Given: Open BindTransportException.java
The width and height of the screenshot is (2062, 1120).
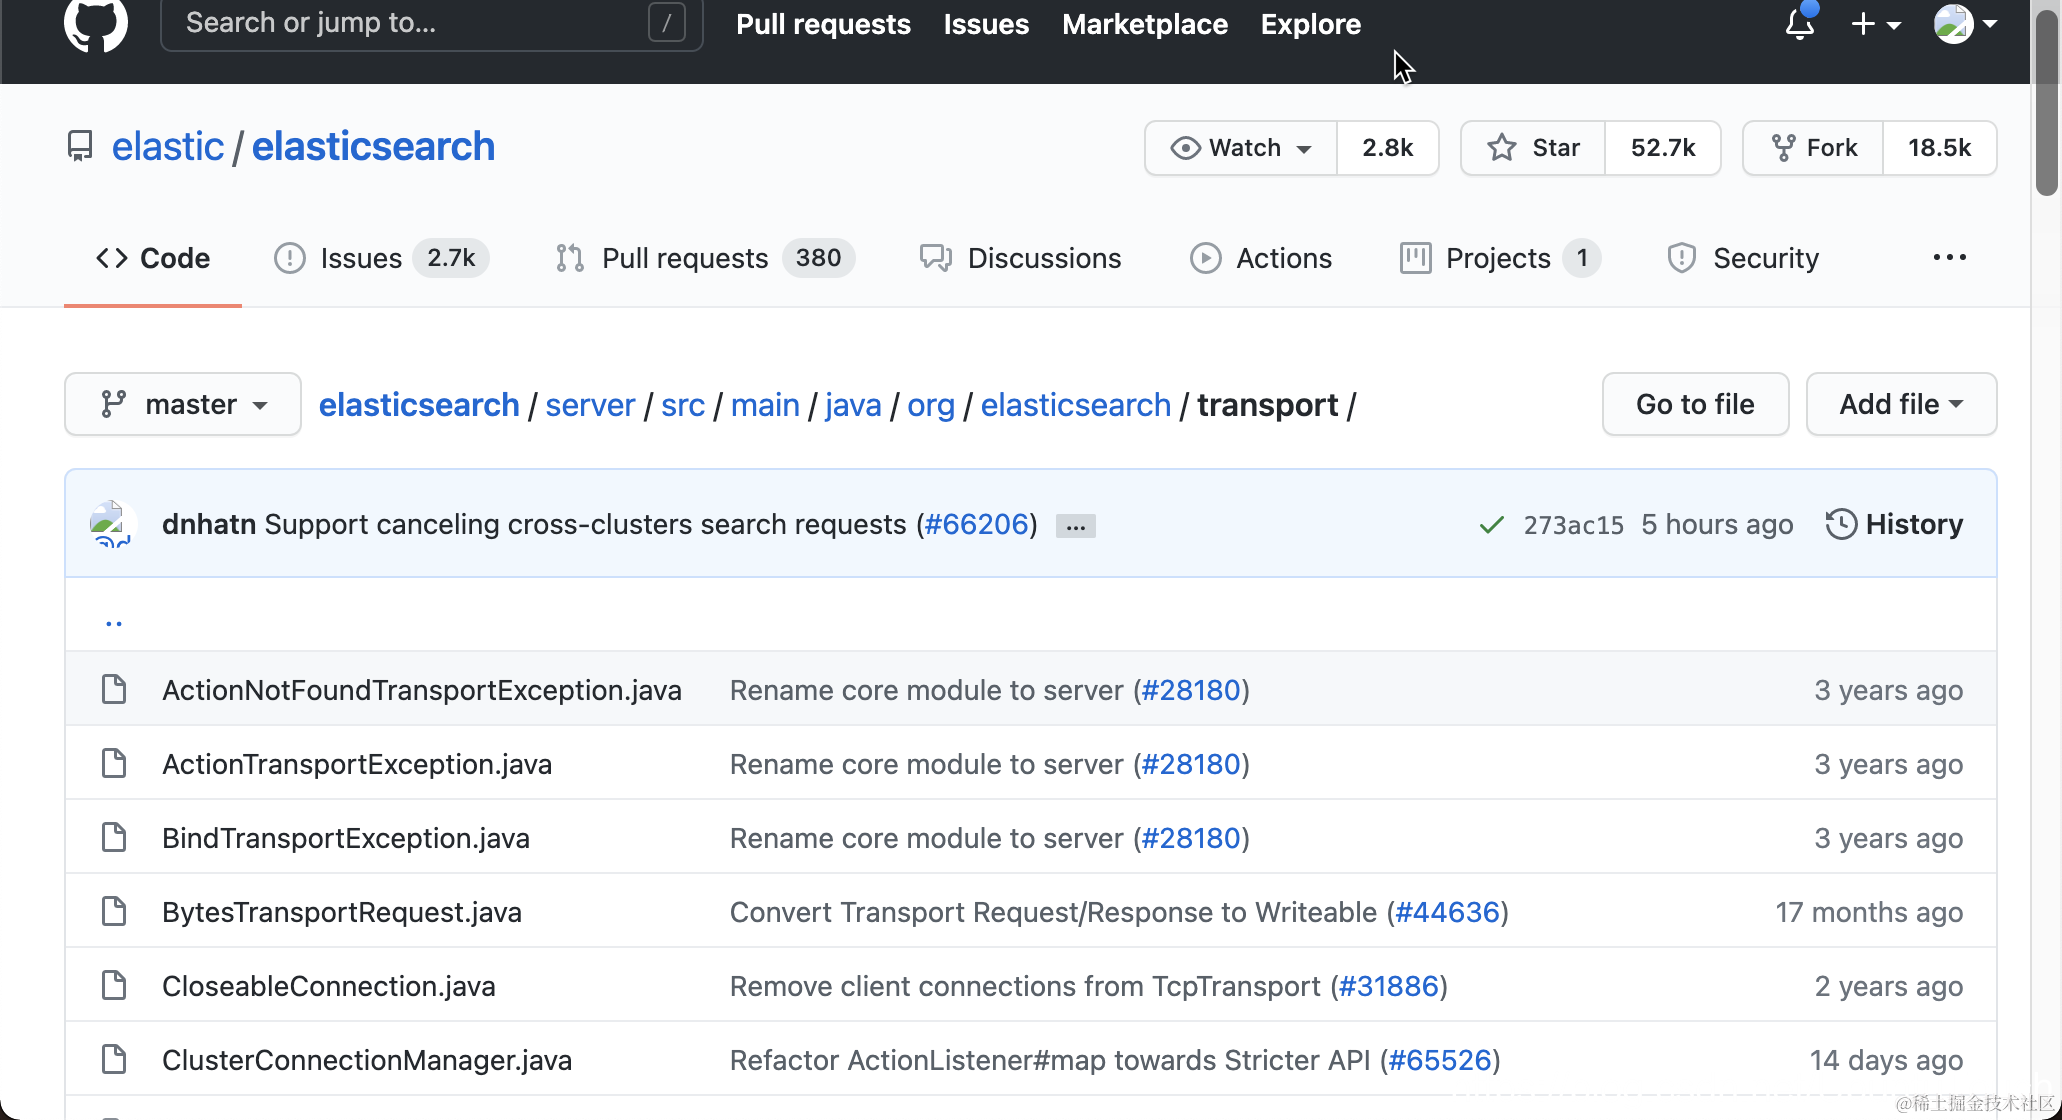Looking at the screenshot, I should coord(346,838).
